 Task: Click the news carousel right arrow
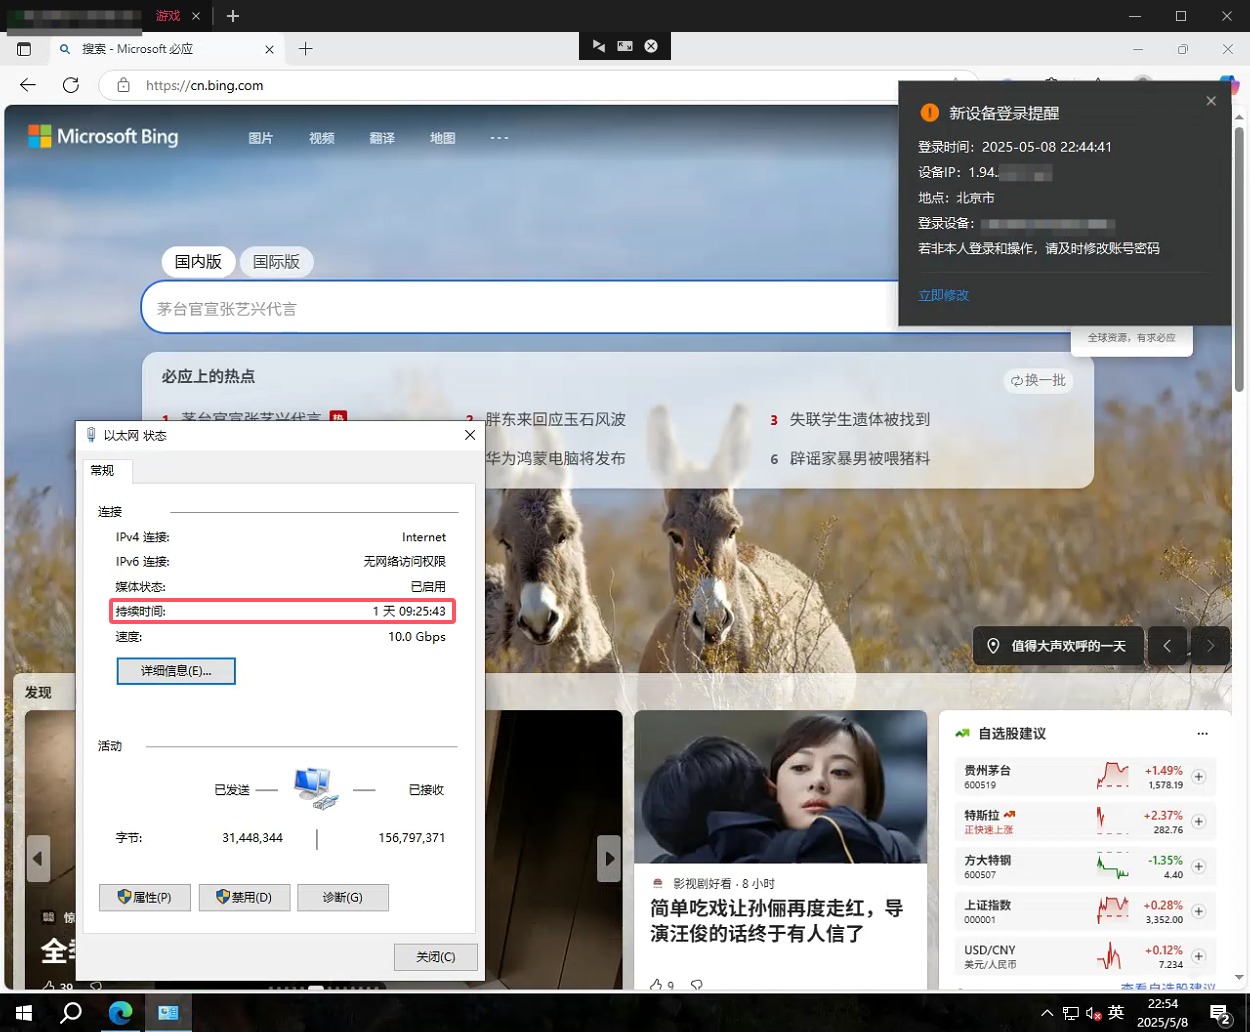click(609, 858)
